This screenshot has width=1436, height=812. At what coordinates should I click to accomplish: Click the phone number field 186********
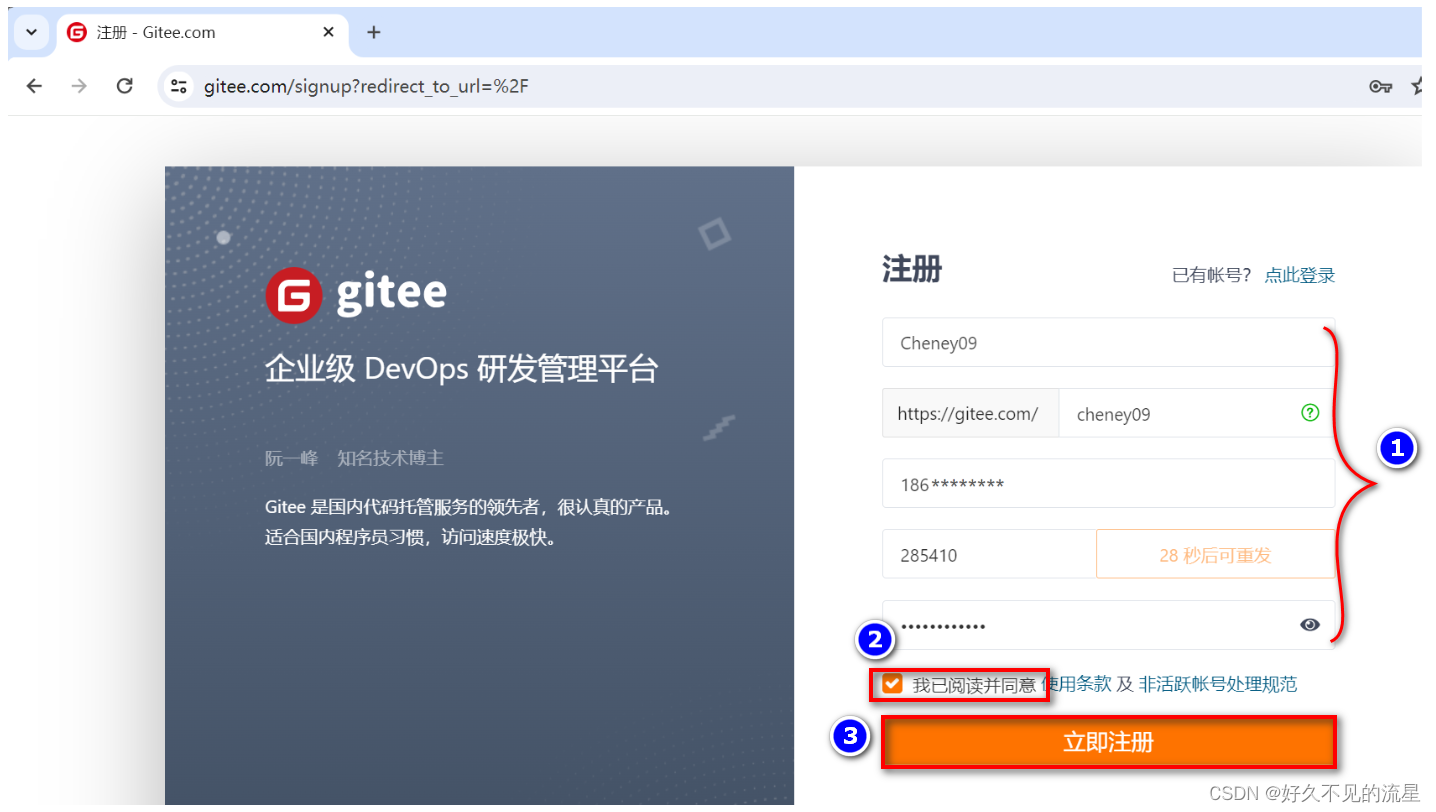point(1108,484)
